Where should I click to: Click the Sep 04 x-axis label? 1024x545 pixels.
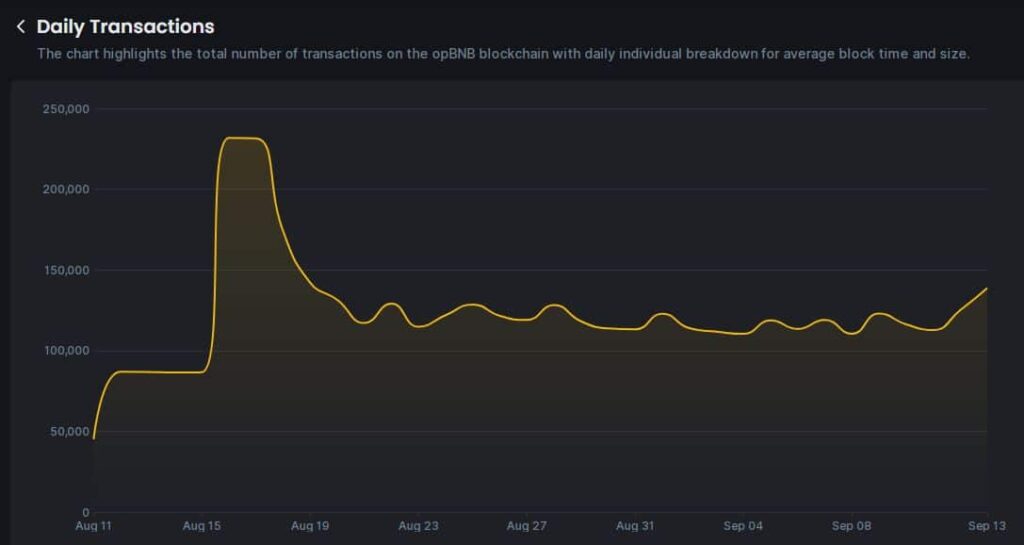pyautogui.click(x=742, y=525)
